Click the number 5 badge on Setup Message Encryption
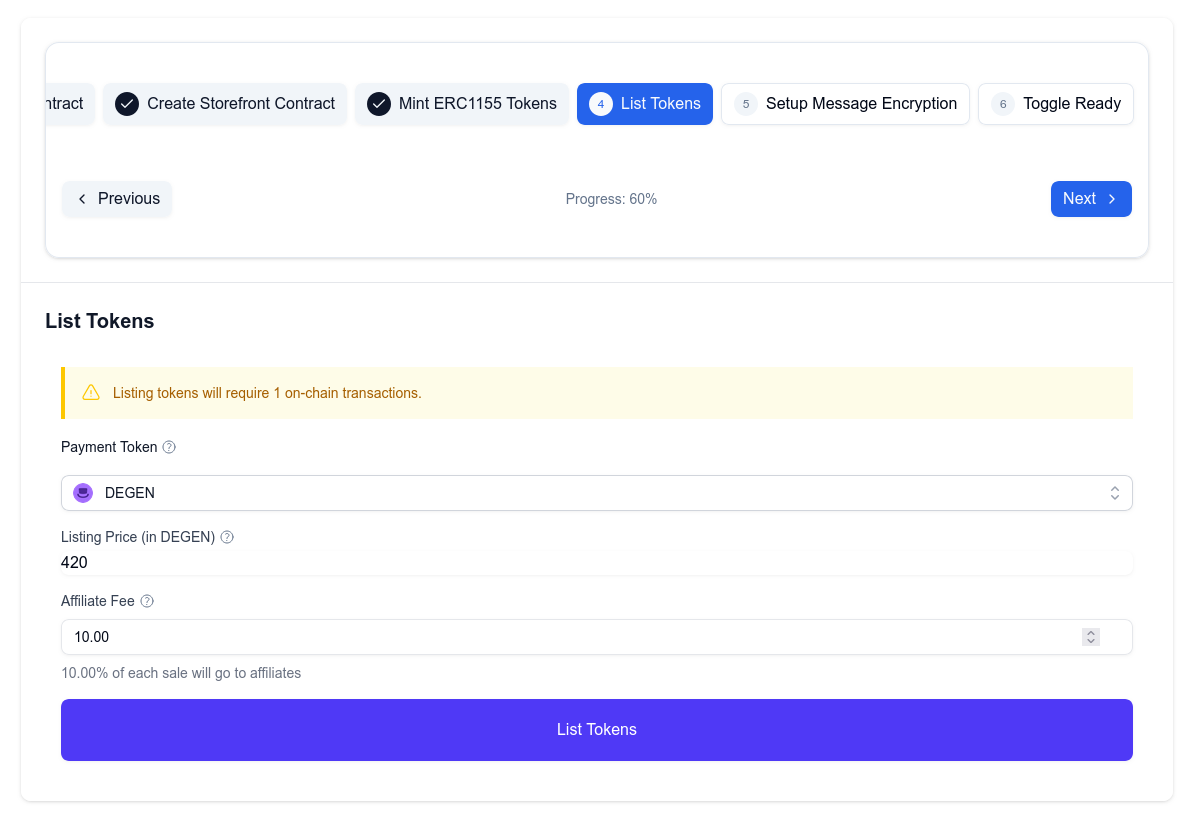 coord(745,103)
